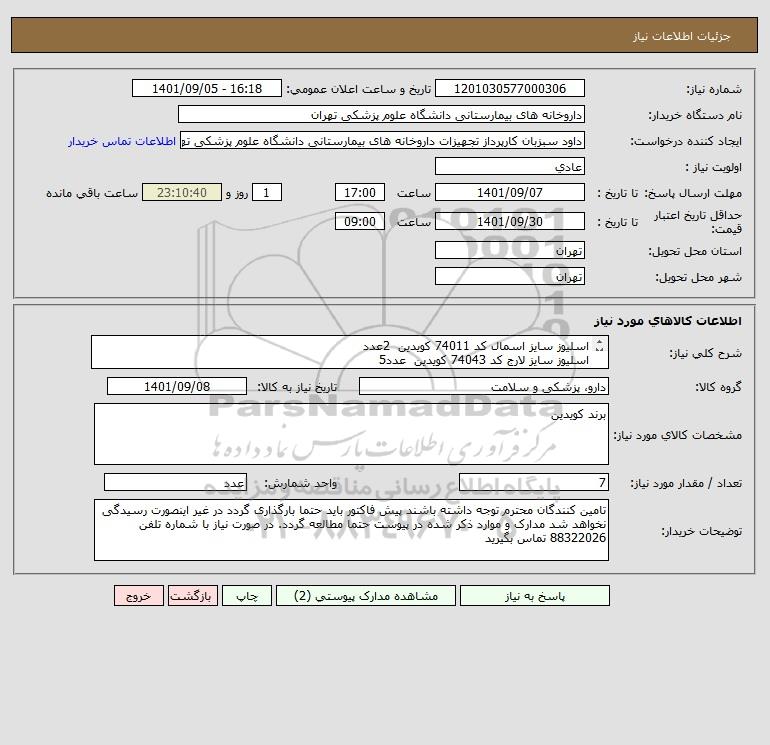770x745 pixels.
Task: Click the خروج exit button
Action: click(x=138, y=596)
